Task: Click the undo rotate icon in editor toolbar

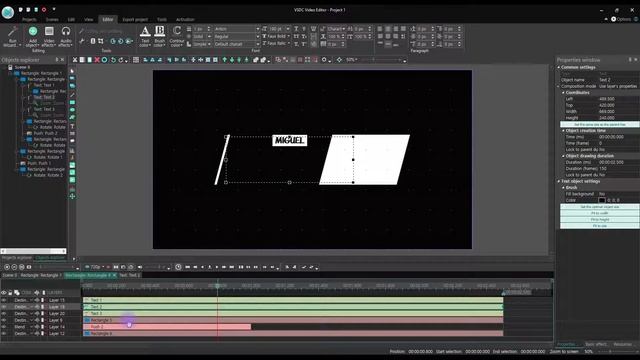Action: (113, 60)
